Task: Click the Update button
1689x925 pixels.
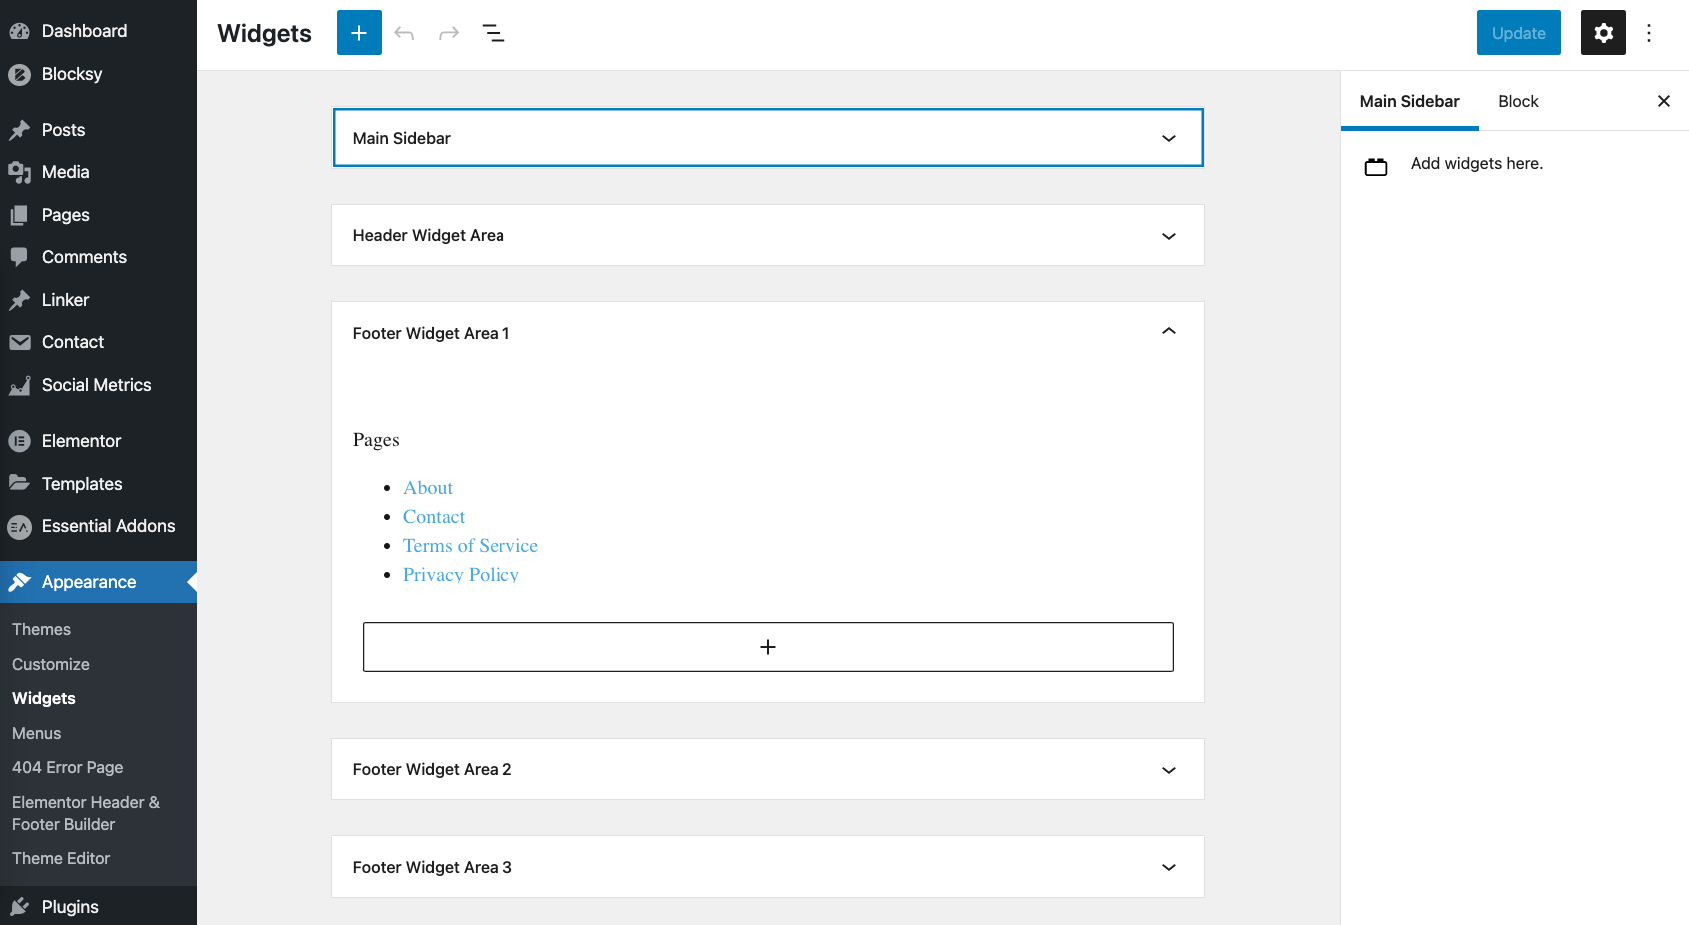Action: point(1518,33)
